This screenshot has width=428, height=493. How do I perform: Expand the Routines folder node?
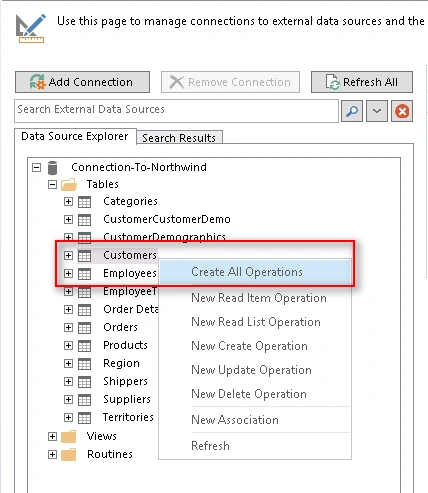(52, 454)
